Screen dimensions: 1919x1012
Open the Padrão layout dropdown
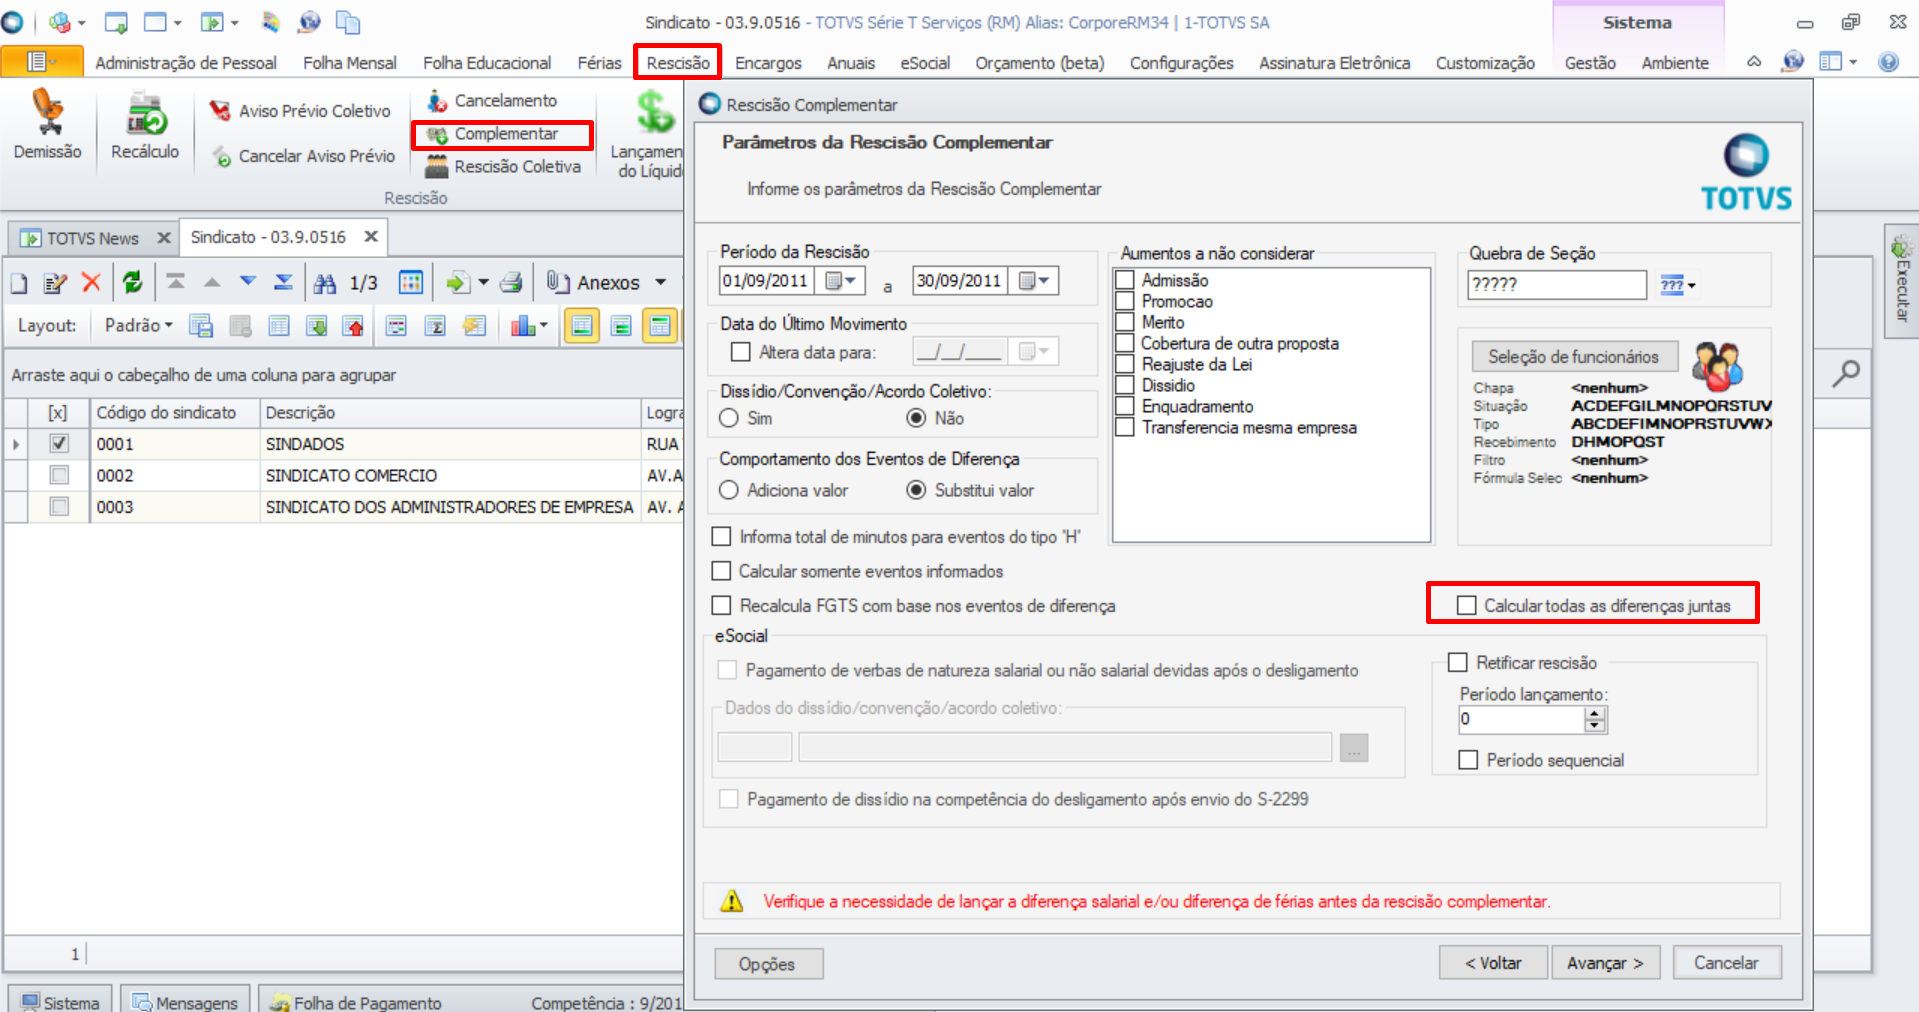[139, 325]
